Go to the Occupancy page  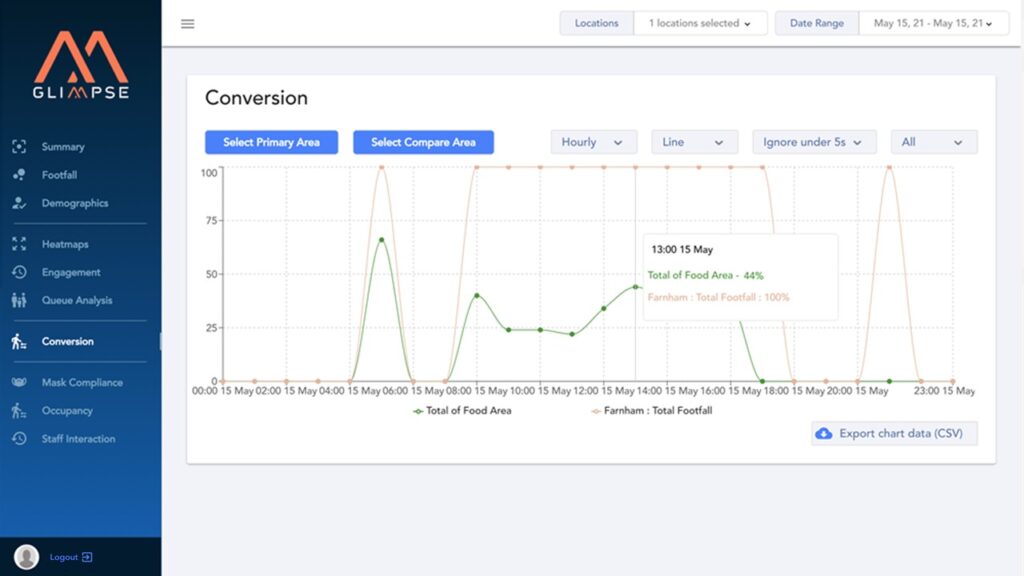click(x=67, y=411)
